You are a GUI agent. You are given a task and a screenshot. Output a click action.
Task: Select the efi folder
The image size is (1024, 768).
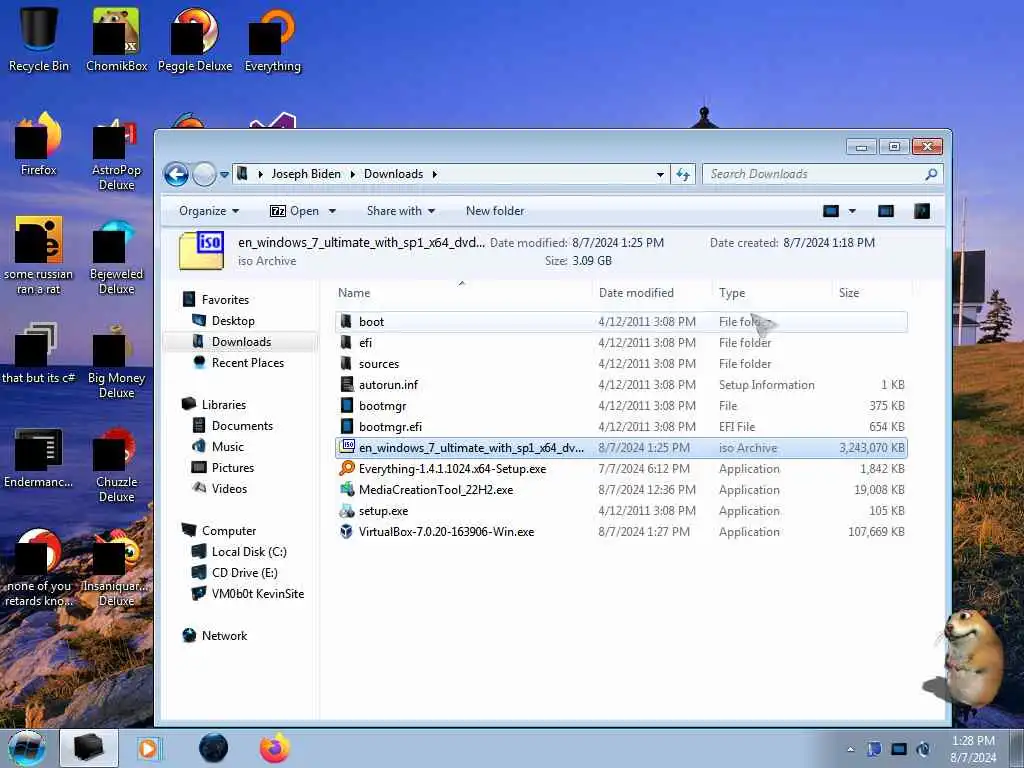(620, 343)
